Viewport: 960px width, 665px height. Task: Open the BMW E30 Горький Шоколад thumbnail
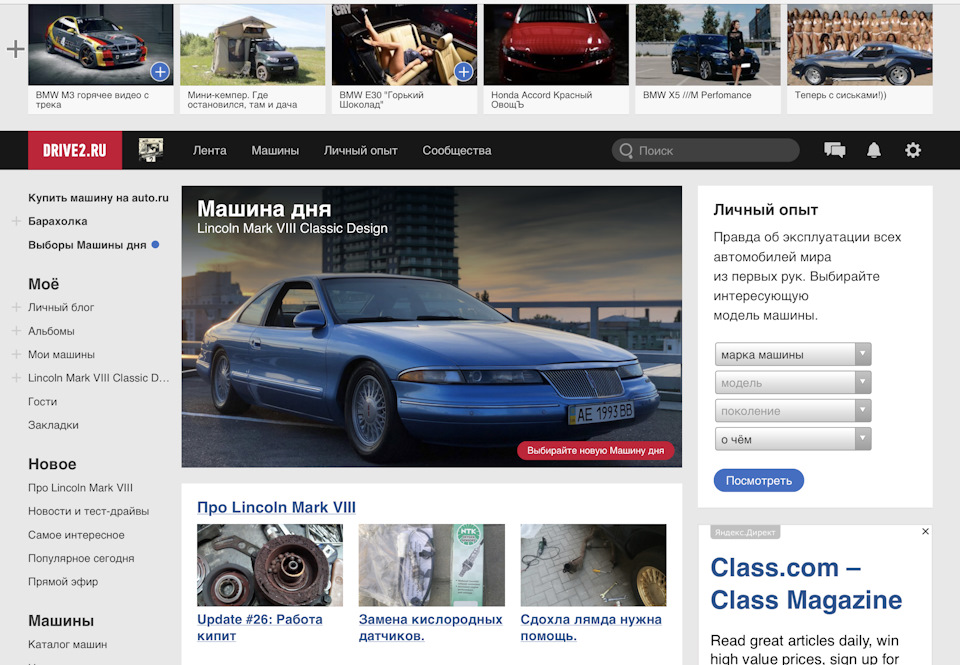pyautogui.click(x=404, y=45)
